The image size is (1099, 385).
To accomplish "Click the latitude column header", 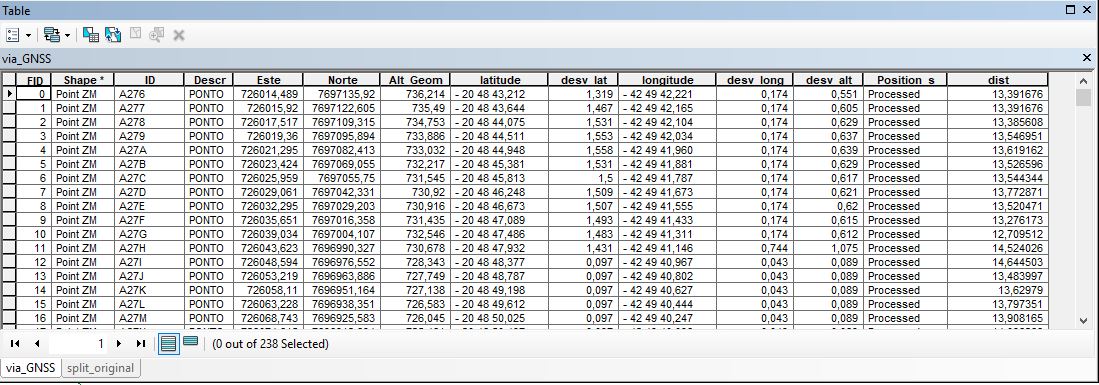I will [499, 80].
